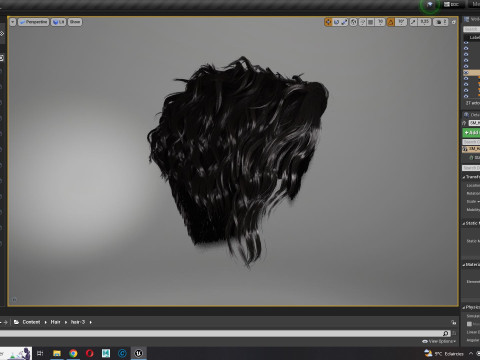Select the child Static Mesh component row
Viewport: 480px width, 360px height.
click(475, 157)
